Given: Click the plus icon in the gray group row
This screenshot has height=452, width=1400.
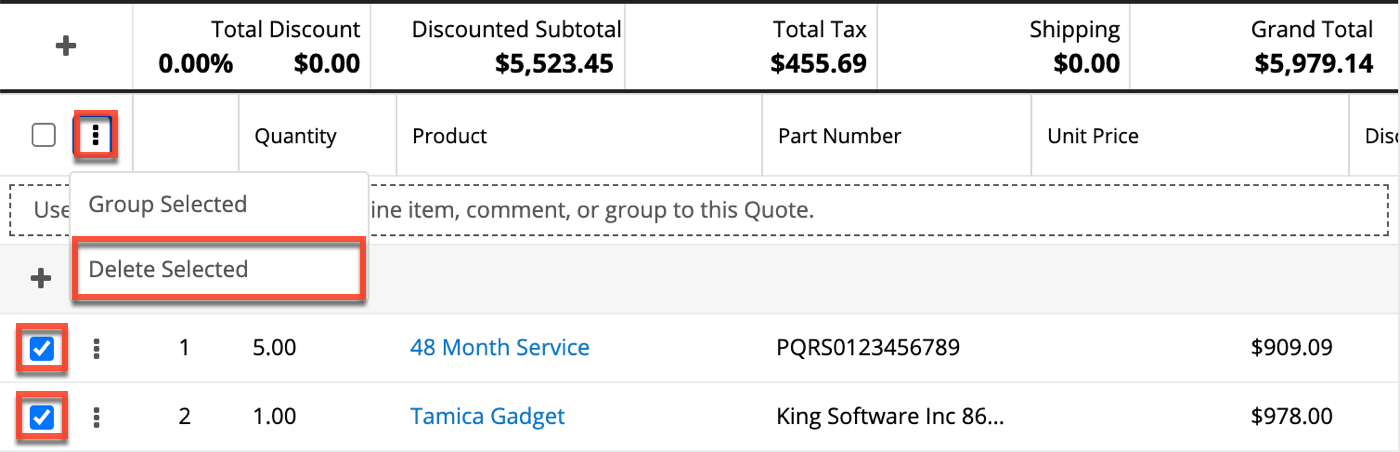Looking at the screenshot, I should coord(41,279).
